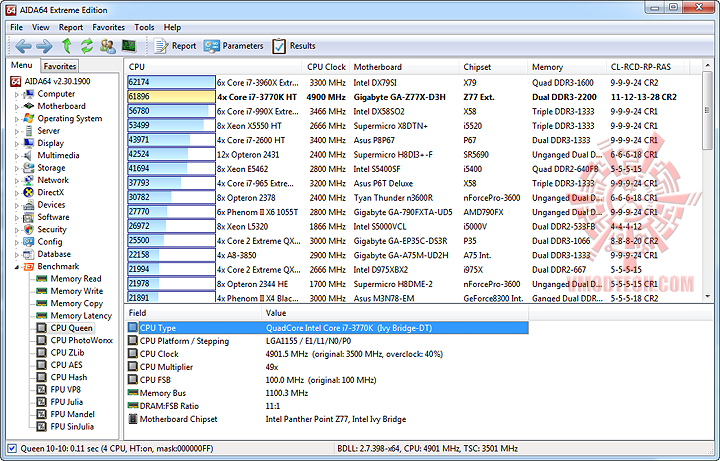Viewport: 720px width, 461px height.
Task: Select the DirectX icon in the tree
Action: (28, 192)
